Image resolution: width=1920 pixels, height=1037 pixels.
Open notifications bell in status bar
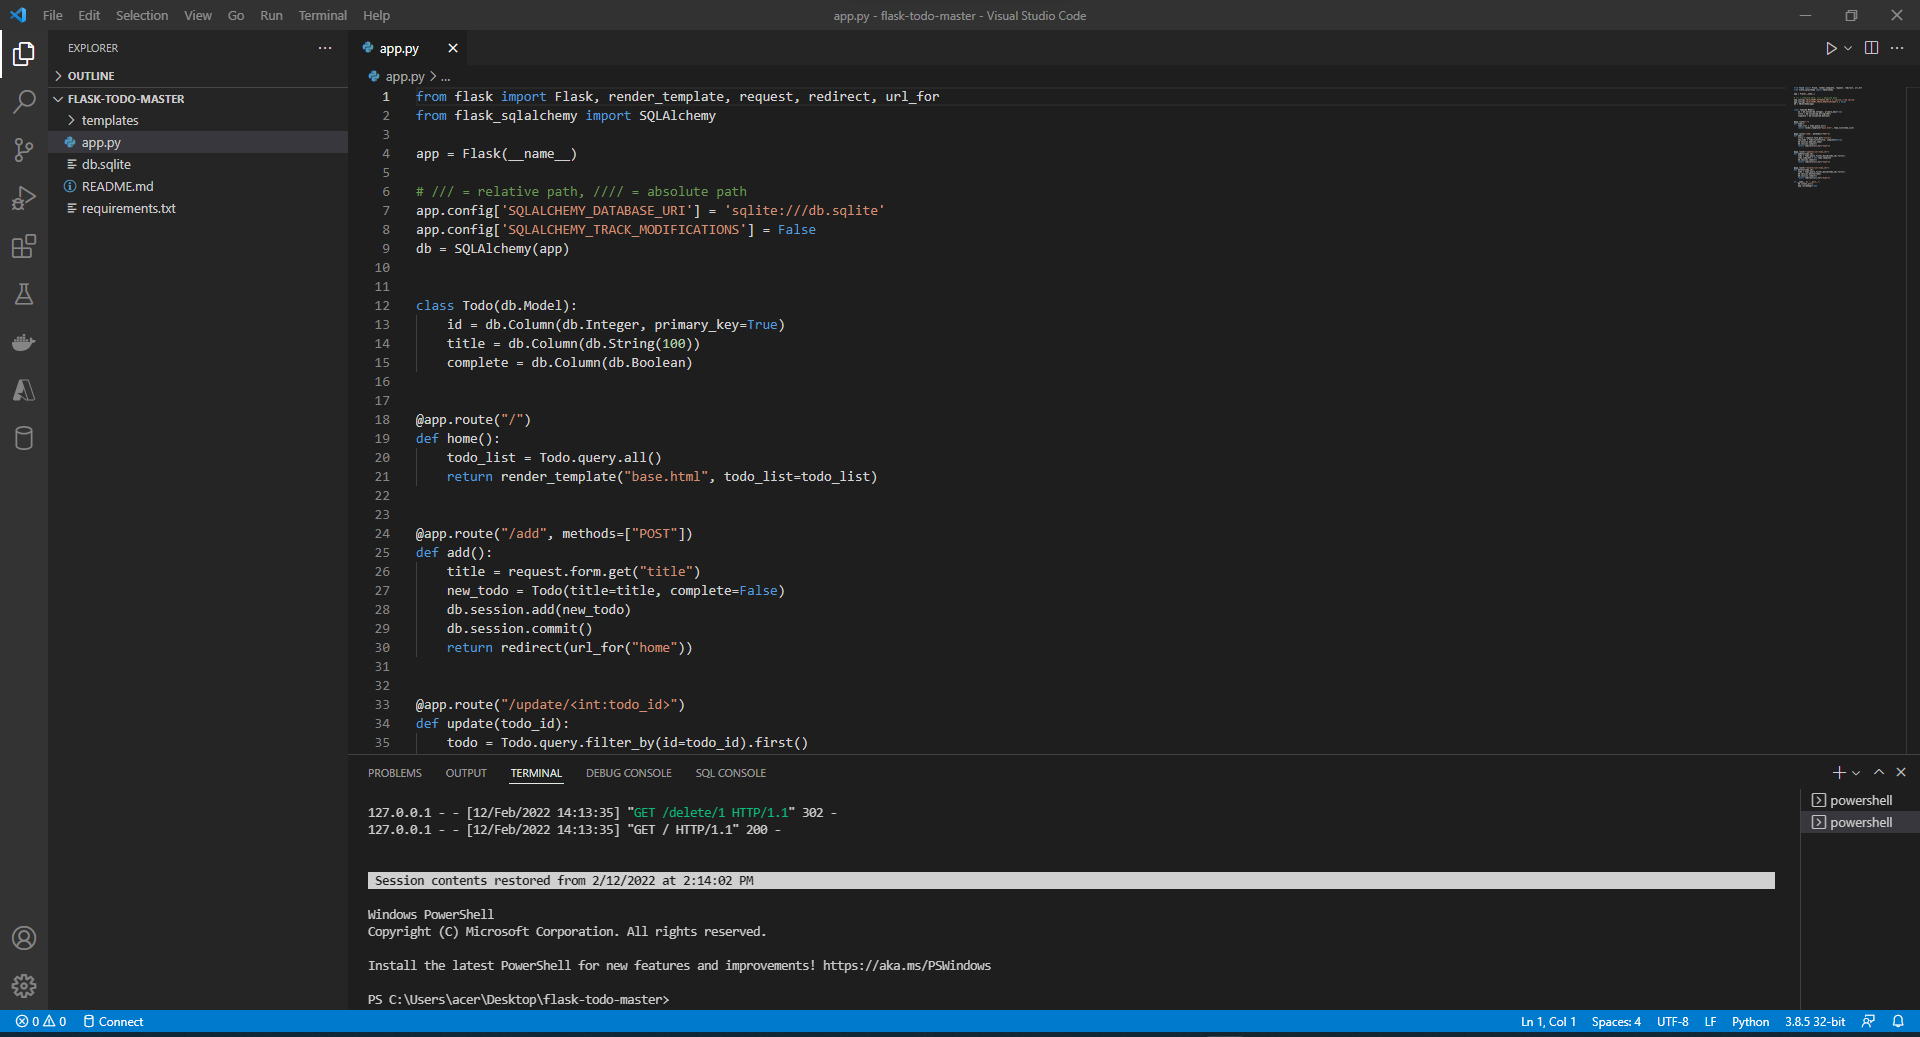tap(1898, 1021)
